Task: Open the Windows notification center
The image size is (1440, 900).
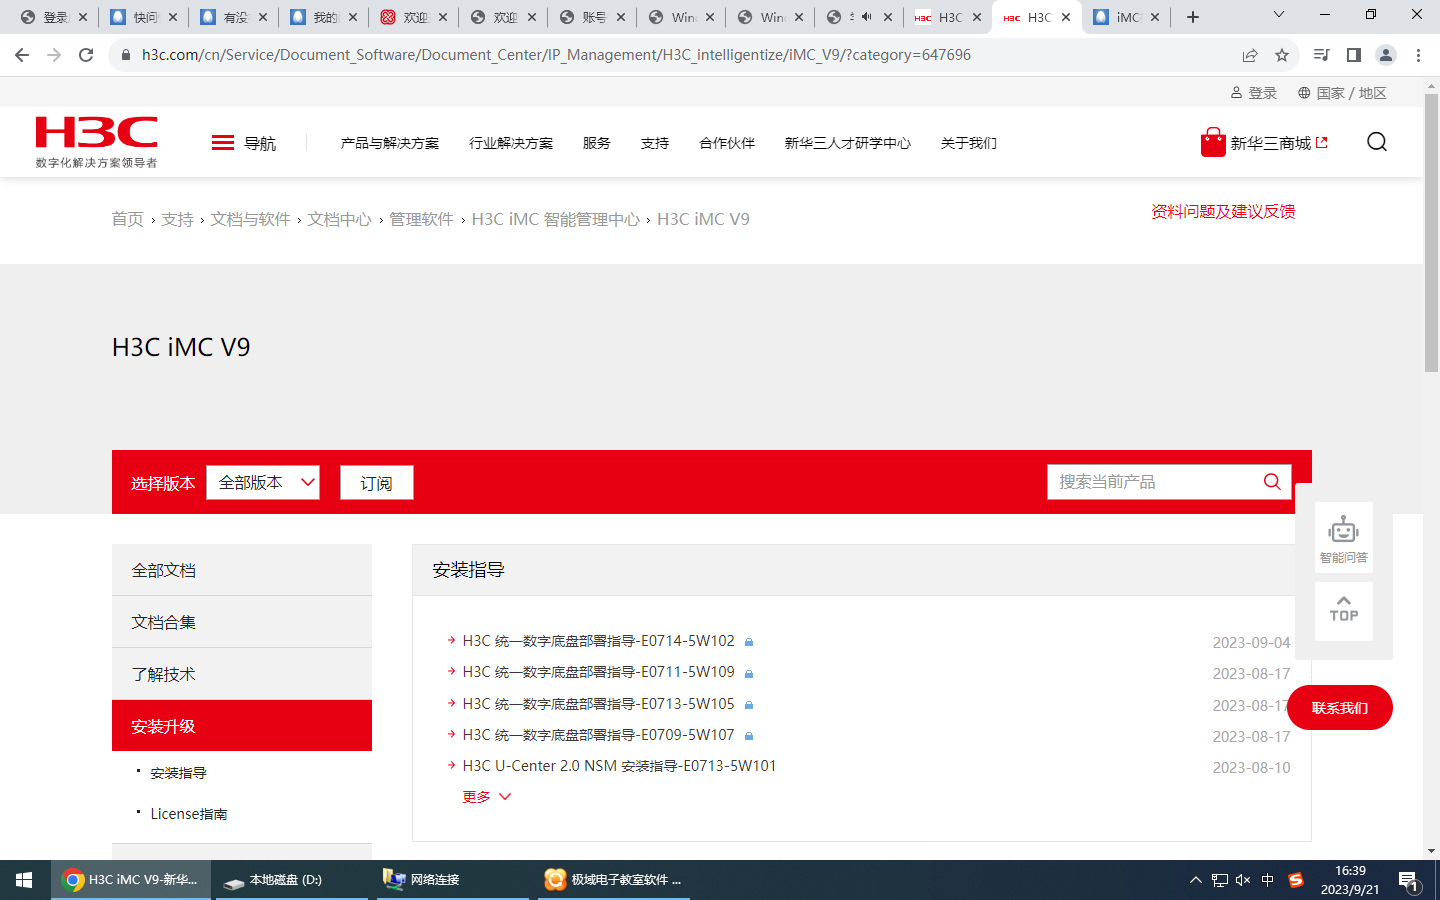Action: 1410,881
